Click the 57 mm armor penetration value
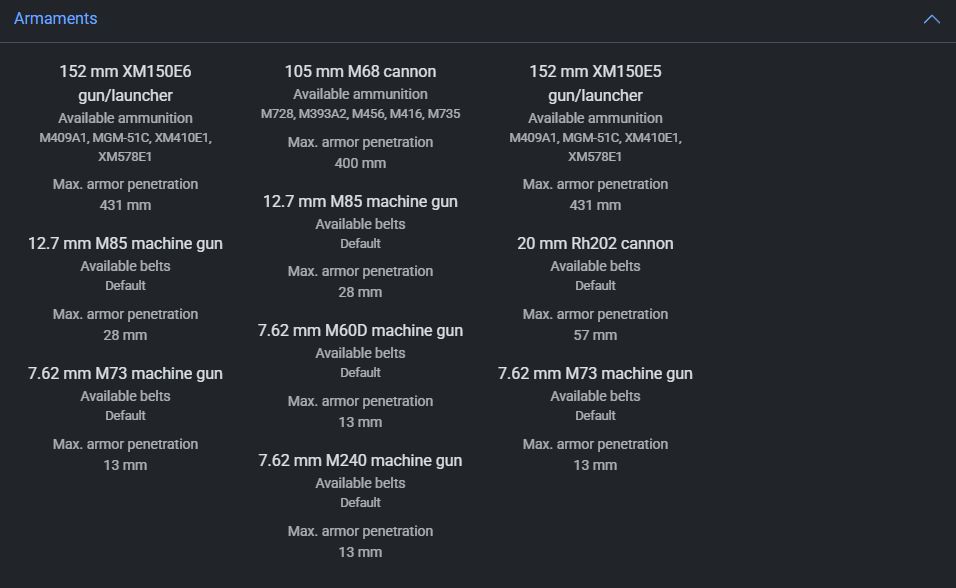The height and width of the screenshot is (588, 956). [595, 335]
